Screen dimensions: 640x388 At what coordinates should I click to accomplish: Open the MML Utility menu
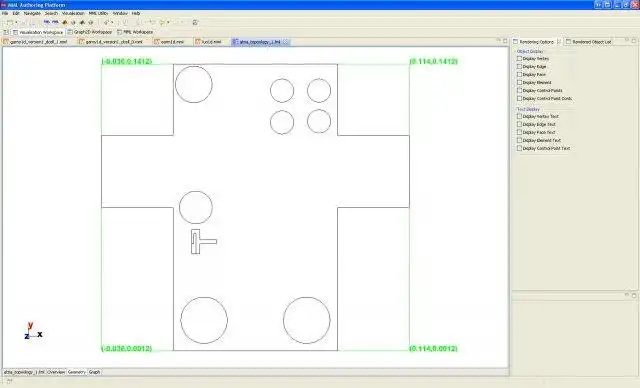(x=98, y=13)
